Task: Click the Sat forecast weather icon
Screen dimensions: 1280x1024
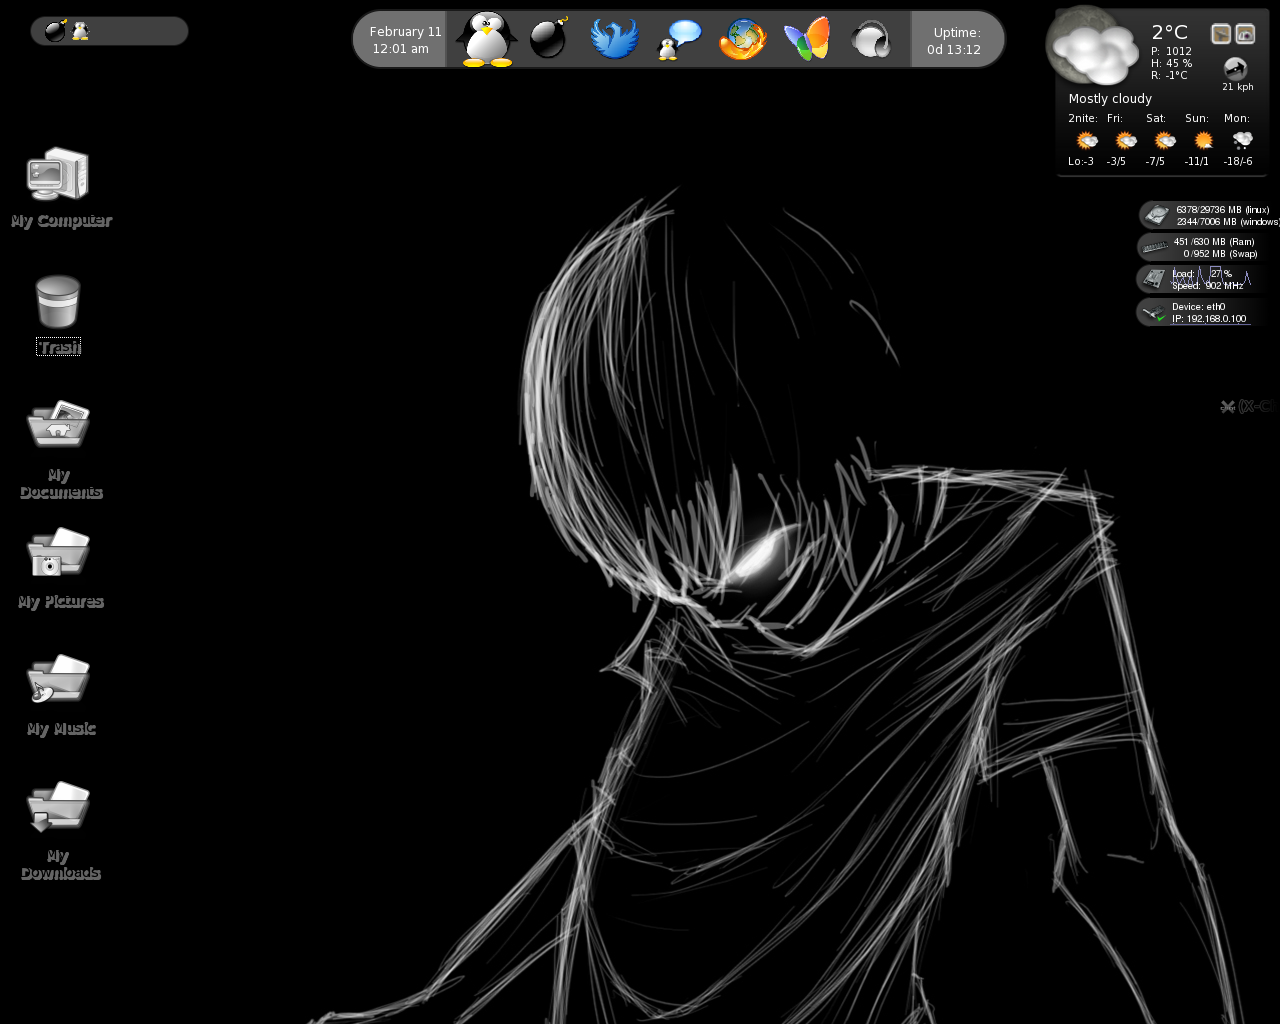Action: pyautogui.click(x=1165, y=140)
